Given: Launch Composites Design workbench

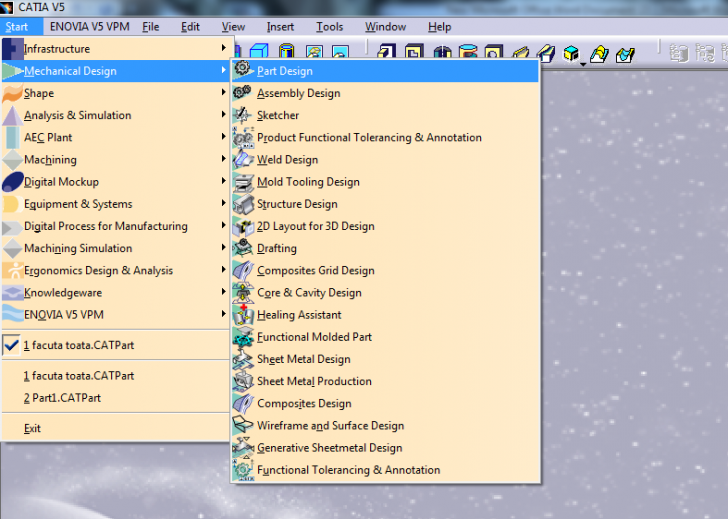Looking at the screenshot, I should coord(386,403).
